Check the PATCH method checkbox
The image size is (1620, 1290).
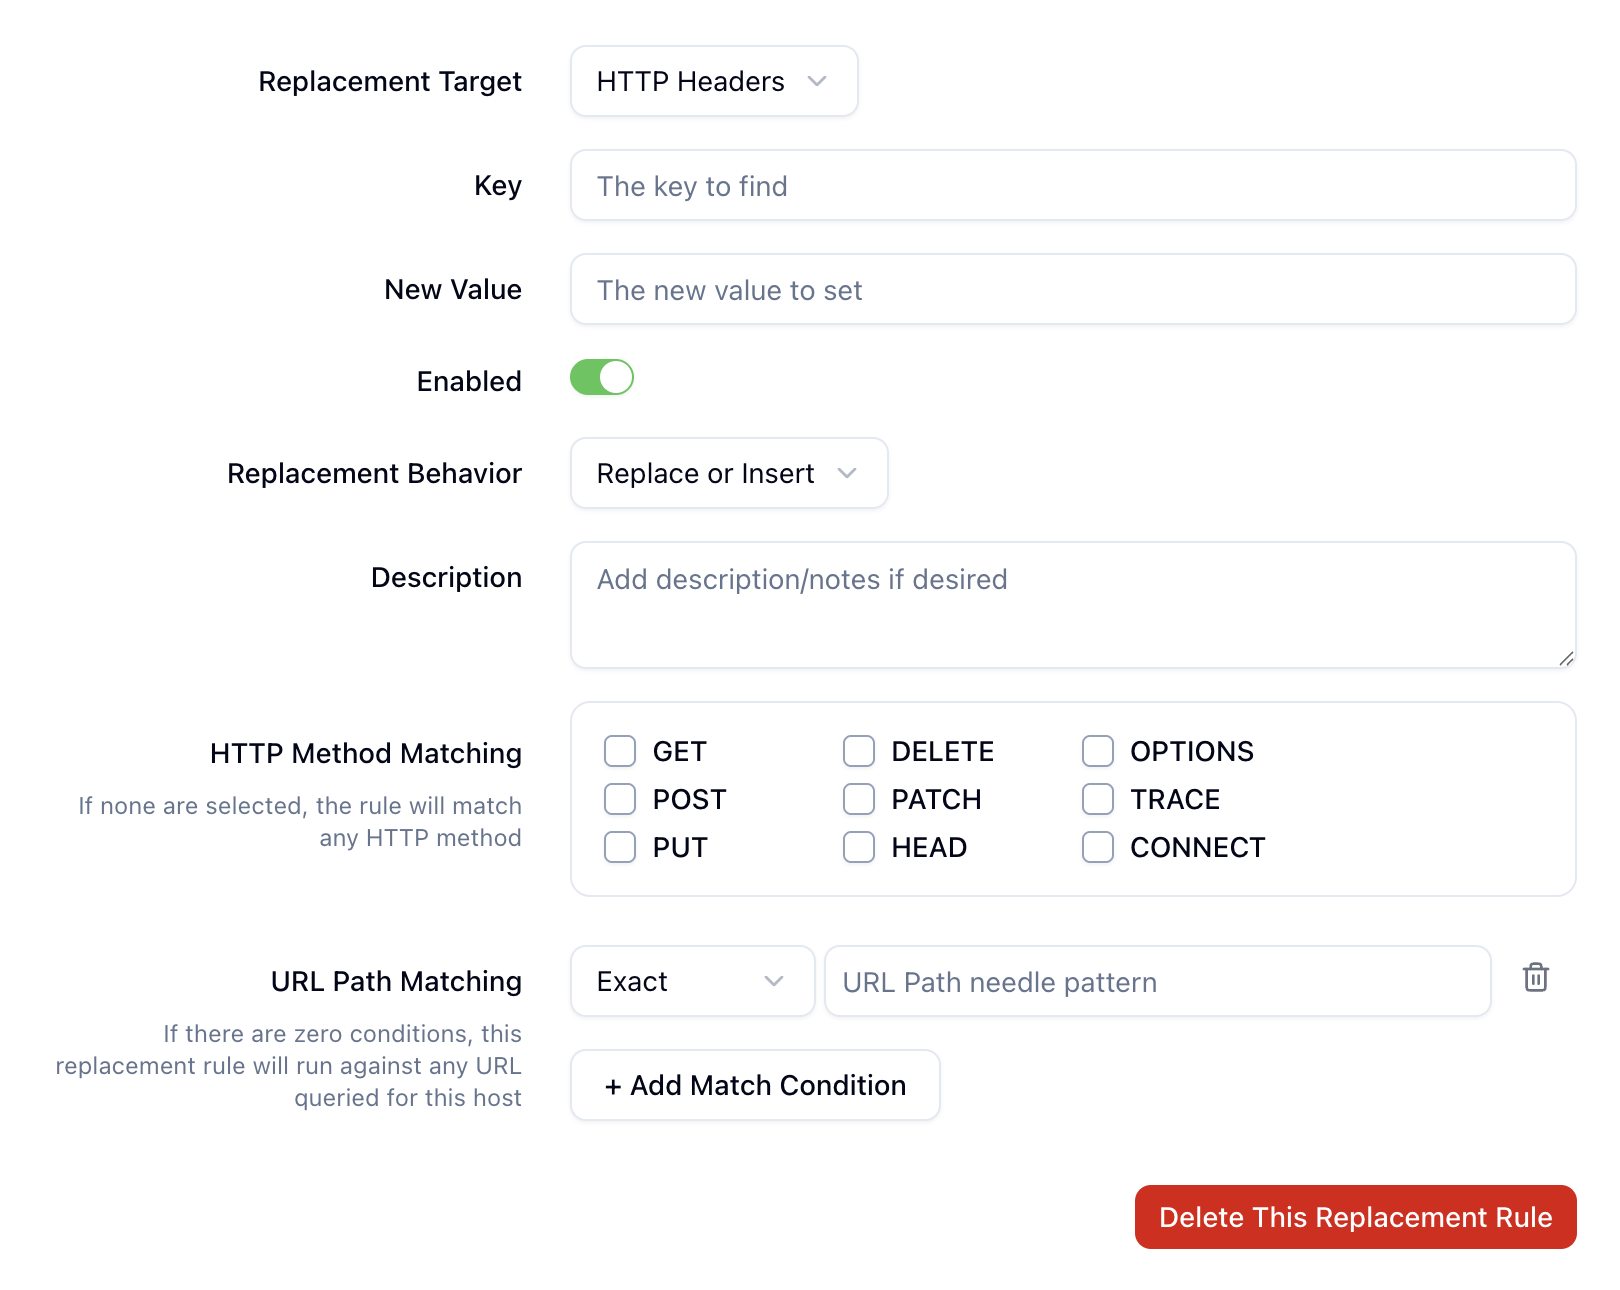[859, 799]
